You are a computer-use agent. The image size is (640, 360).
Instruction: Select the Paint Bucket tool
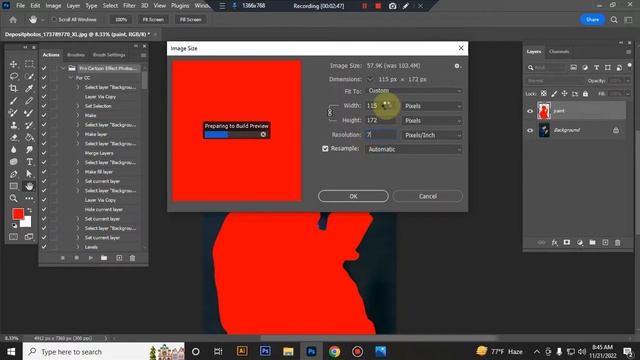click(x=29, y=138)
